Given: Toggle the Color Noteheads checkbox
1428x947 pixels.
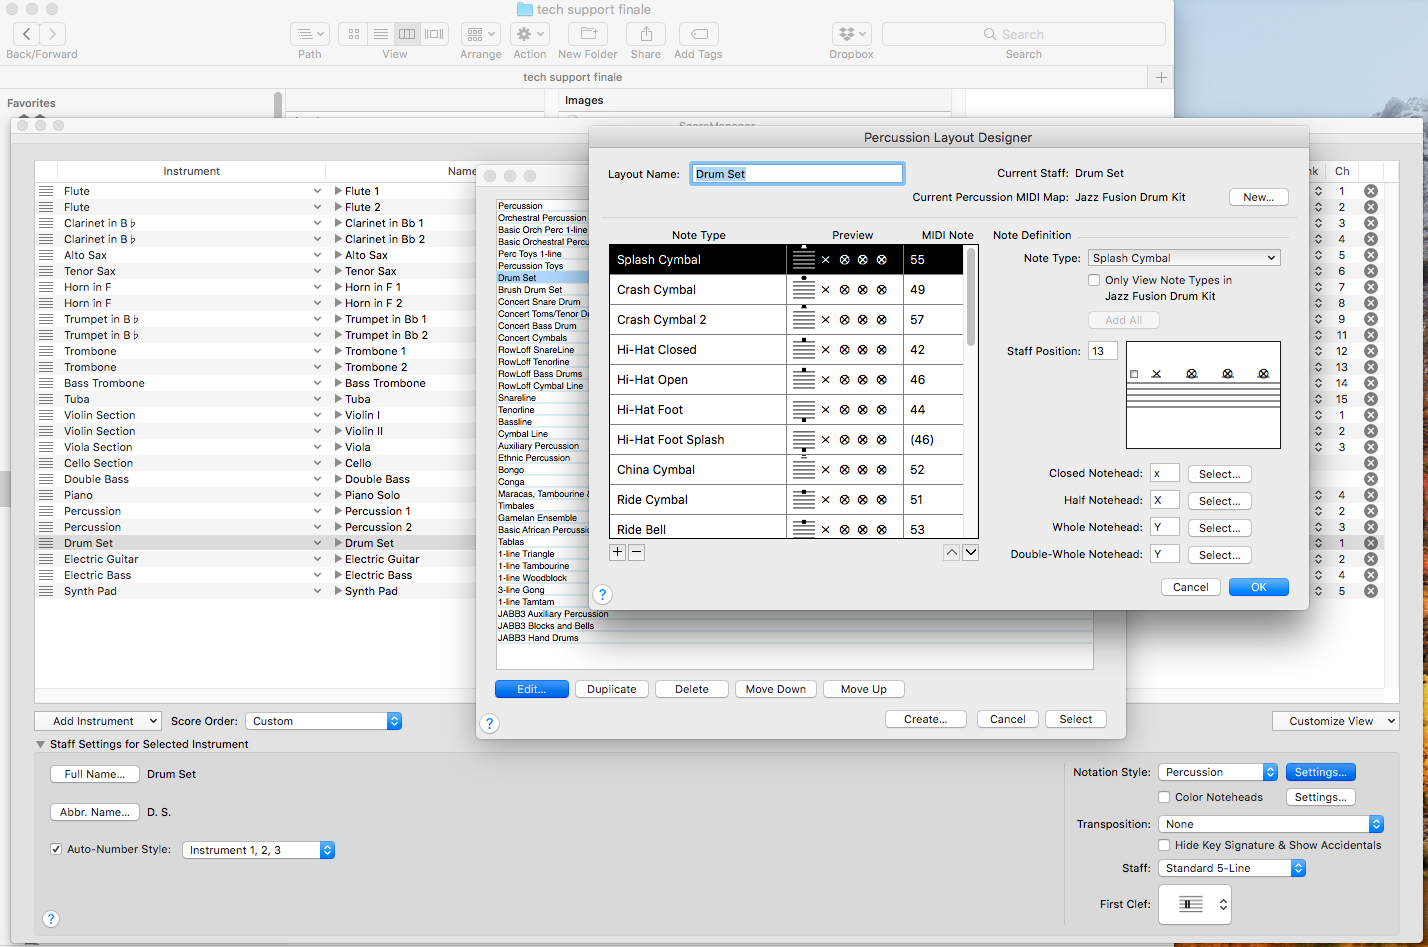Looking at the screenshot, I should tap(1164, 797).
